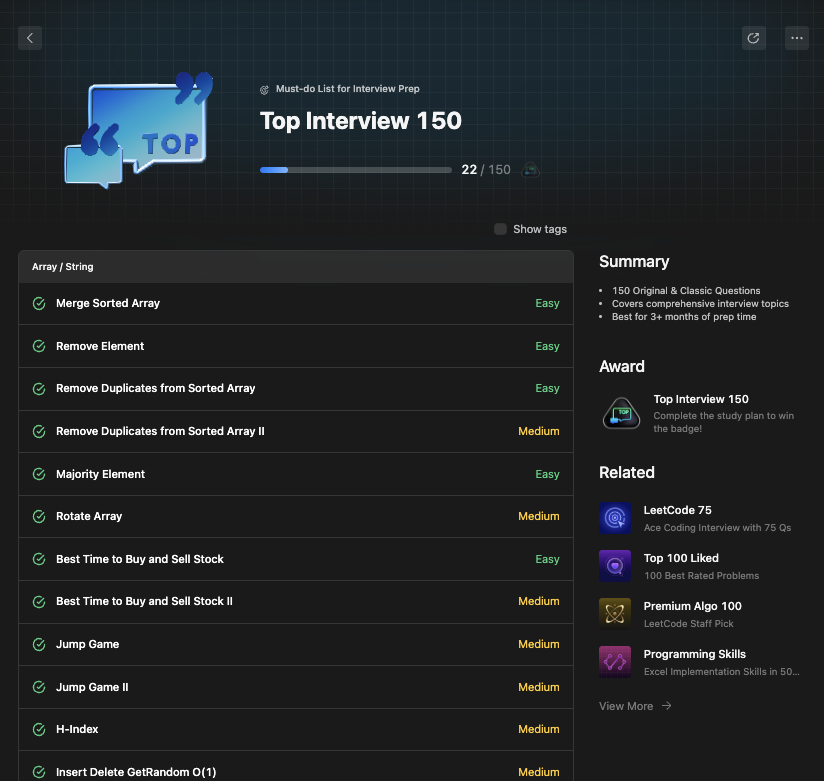Click the LeetCode 75 study plan icon
824x781 pixels.
click(x=614, y=517)
